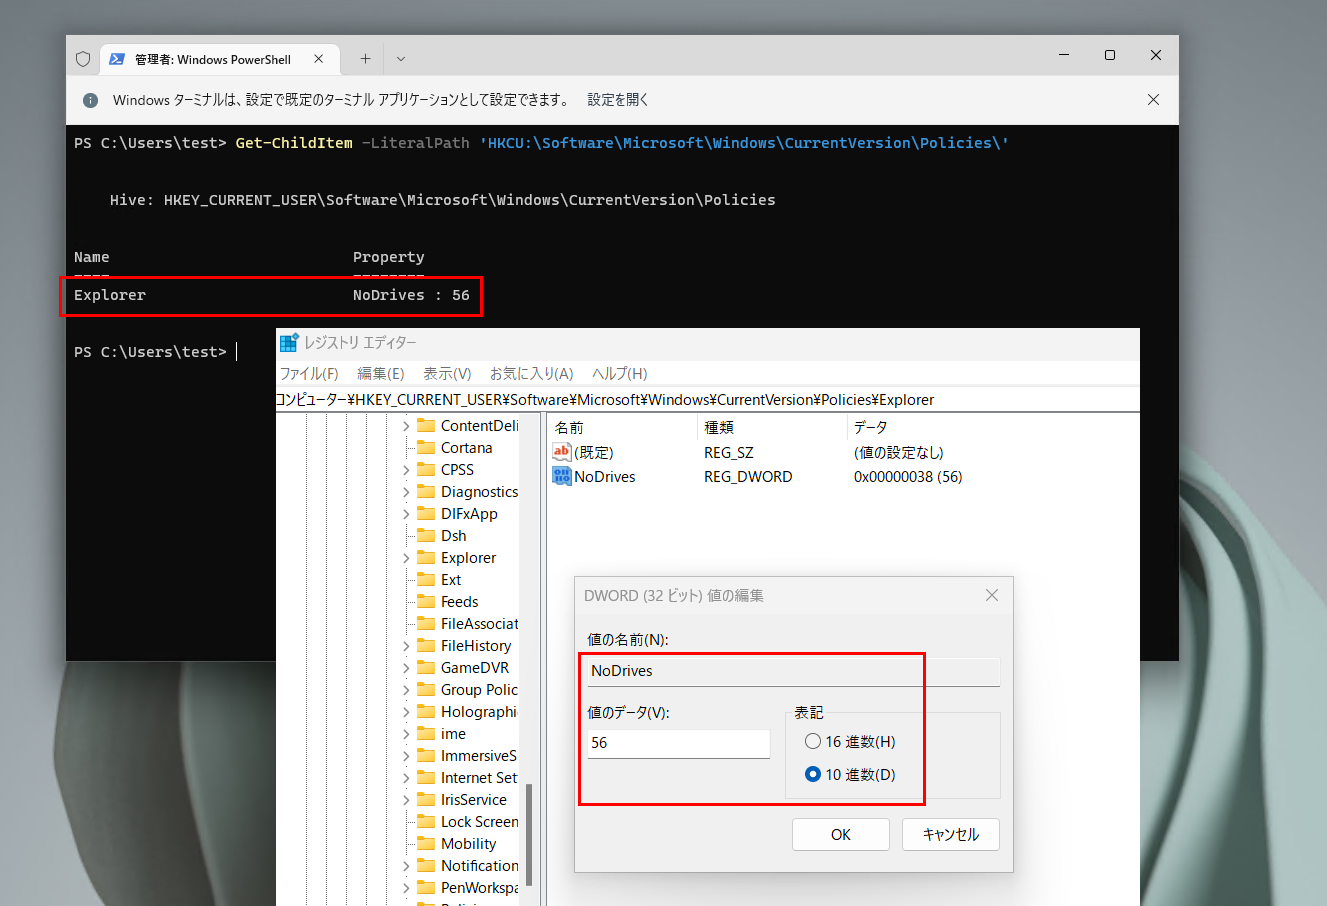Click the IrisService folder icon
The image size is (1327, 906).
(426, 799)
